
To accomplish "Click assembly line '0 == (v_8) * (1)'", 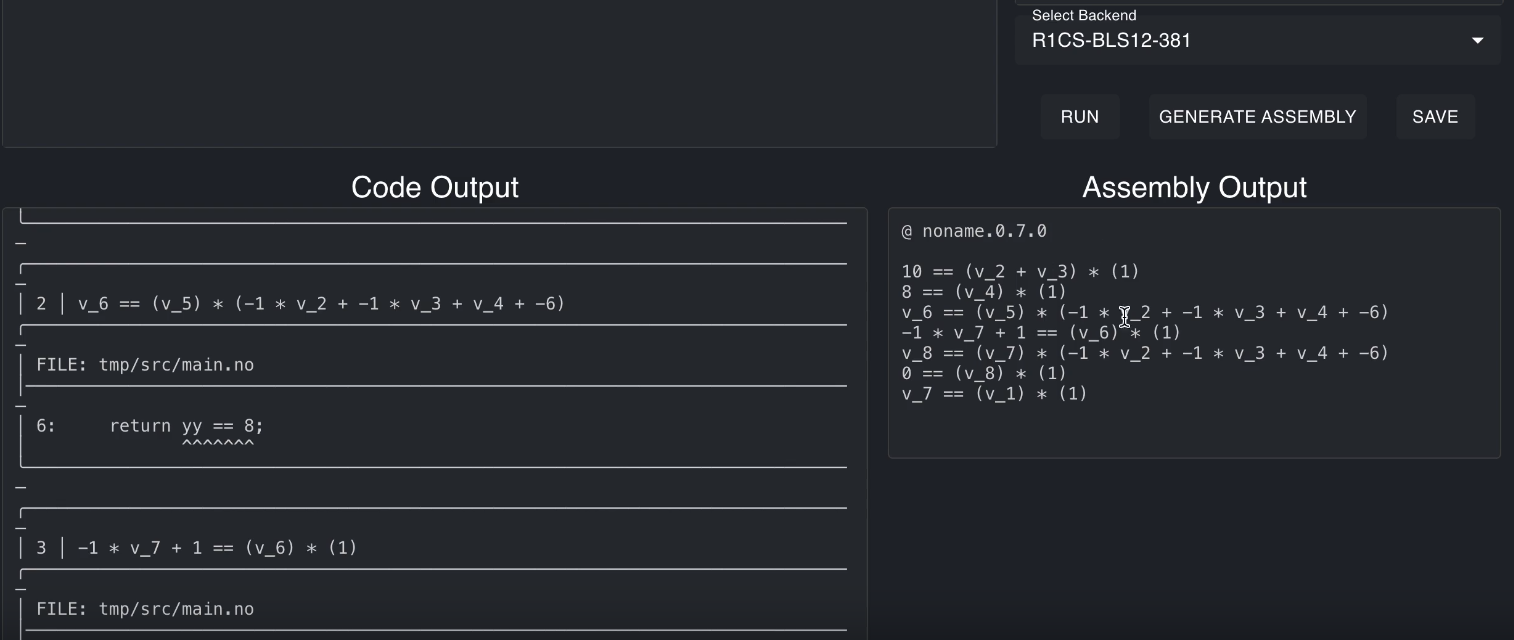I will tap(984, 373).
